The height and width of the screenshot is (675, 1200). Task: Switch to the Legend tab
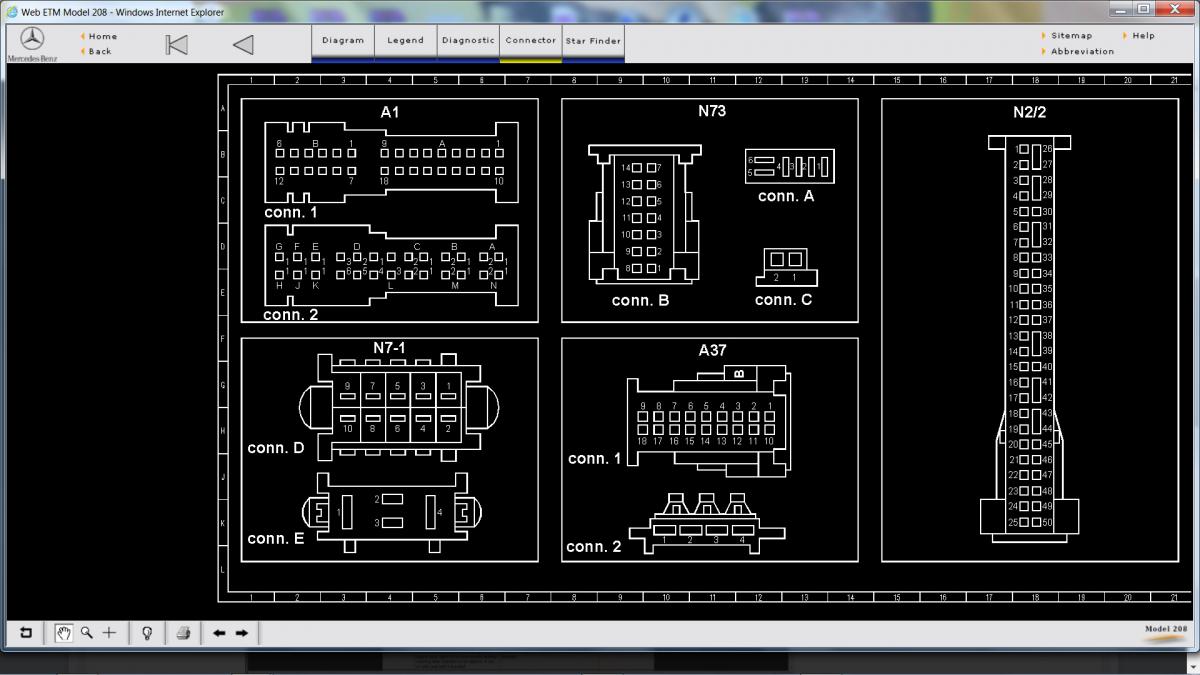405,41
